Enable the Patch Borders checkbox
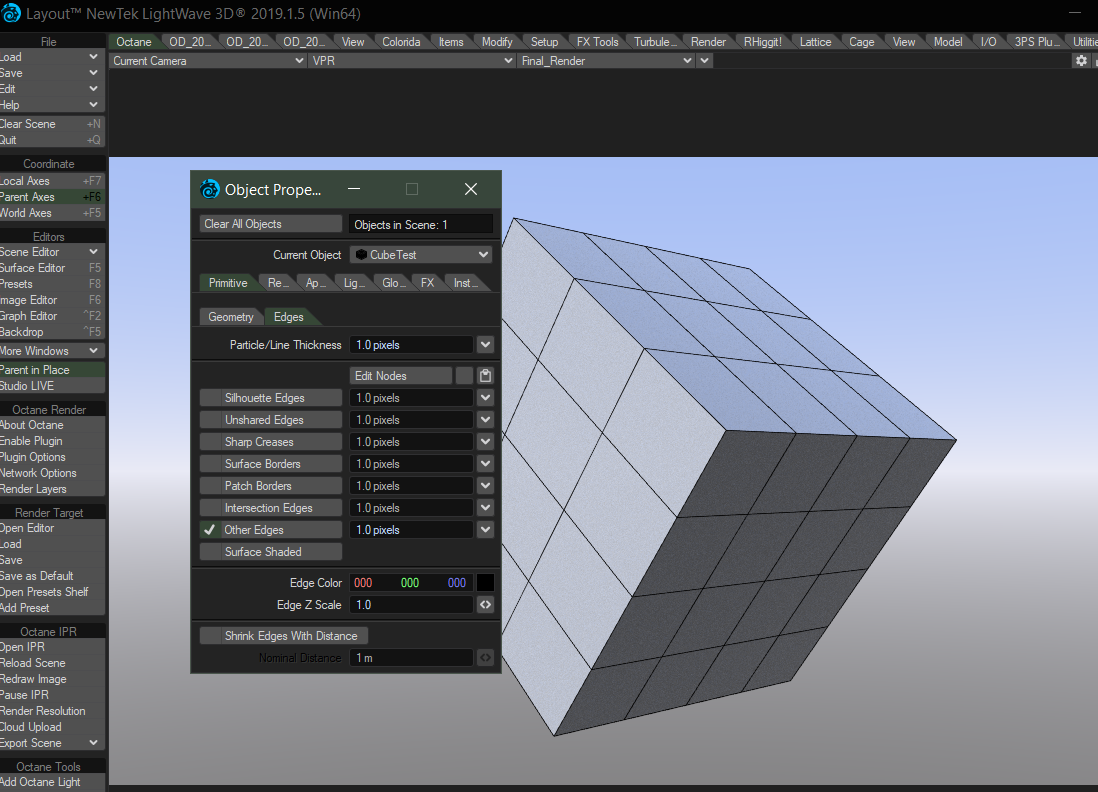Screen dimensions: 1098x792 coord(210,486)
